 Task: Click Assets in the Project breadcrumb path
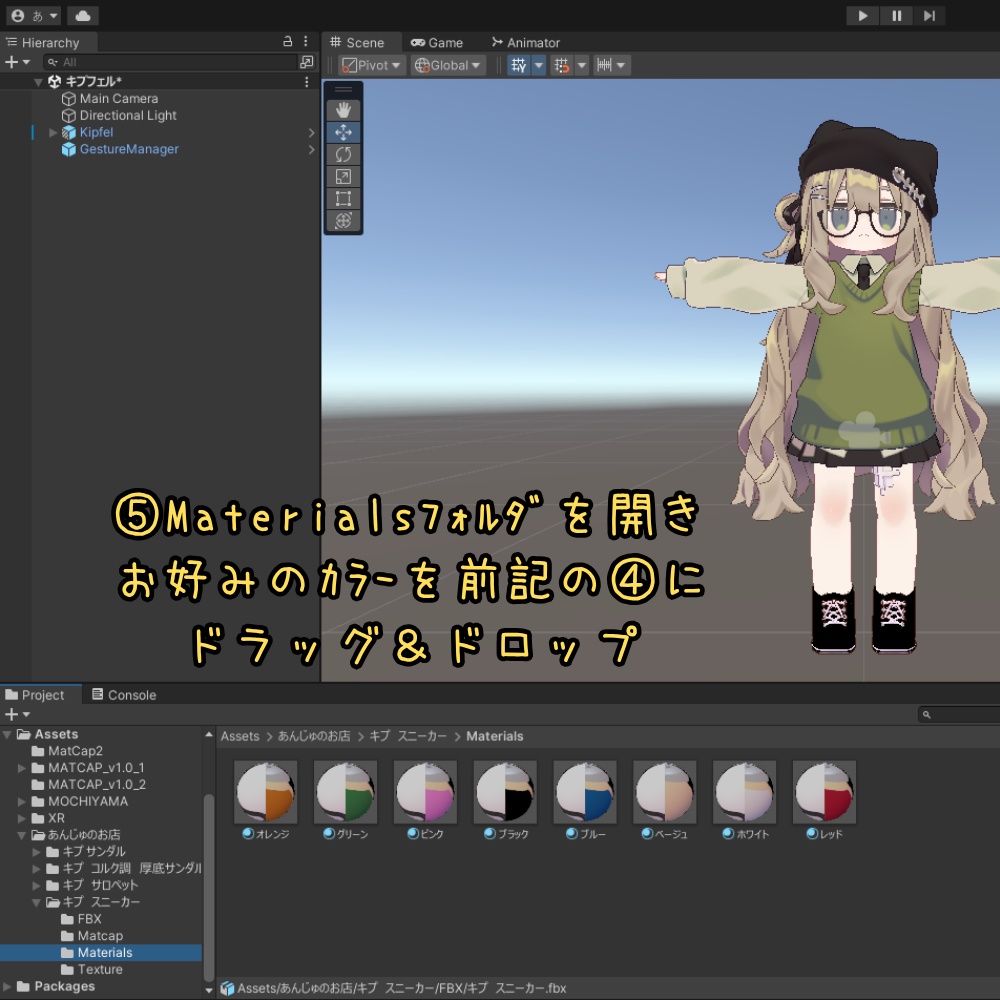(240, 736)
